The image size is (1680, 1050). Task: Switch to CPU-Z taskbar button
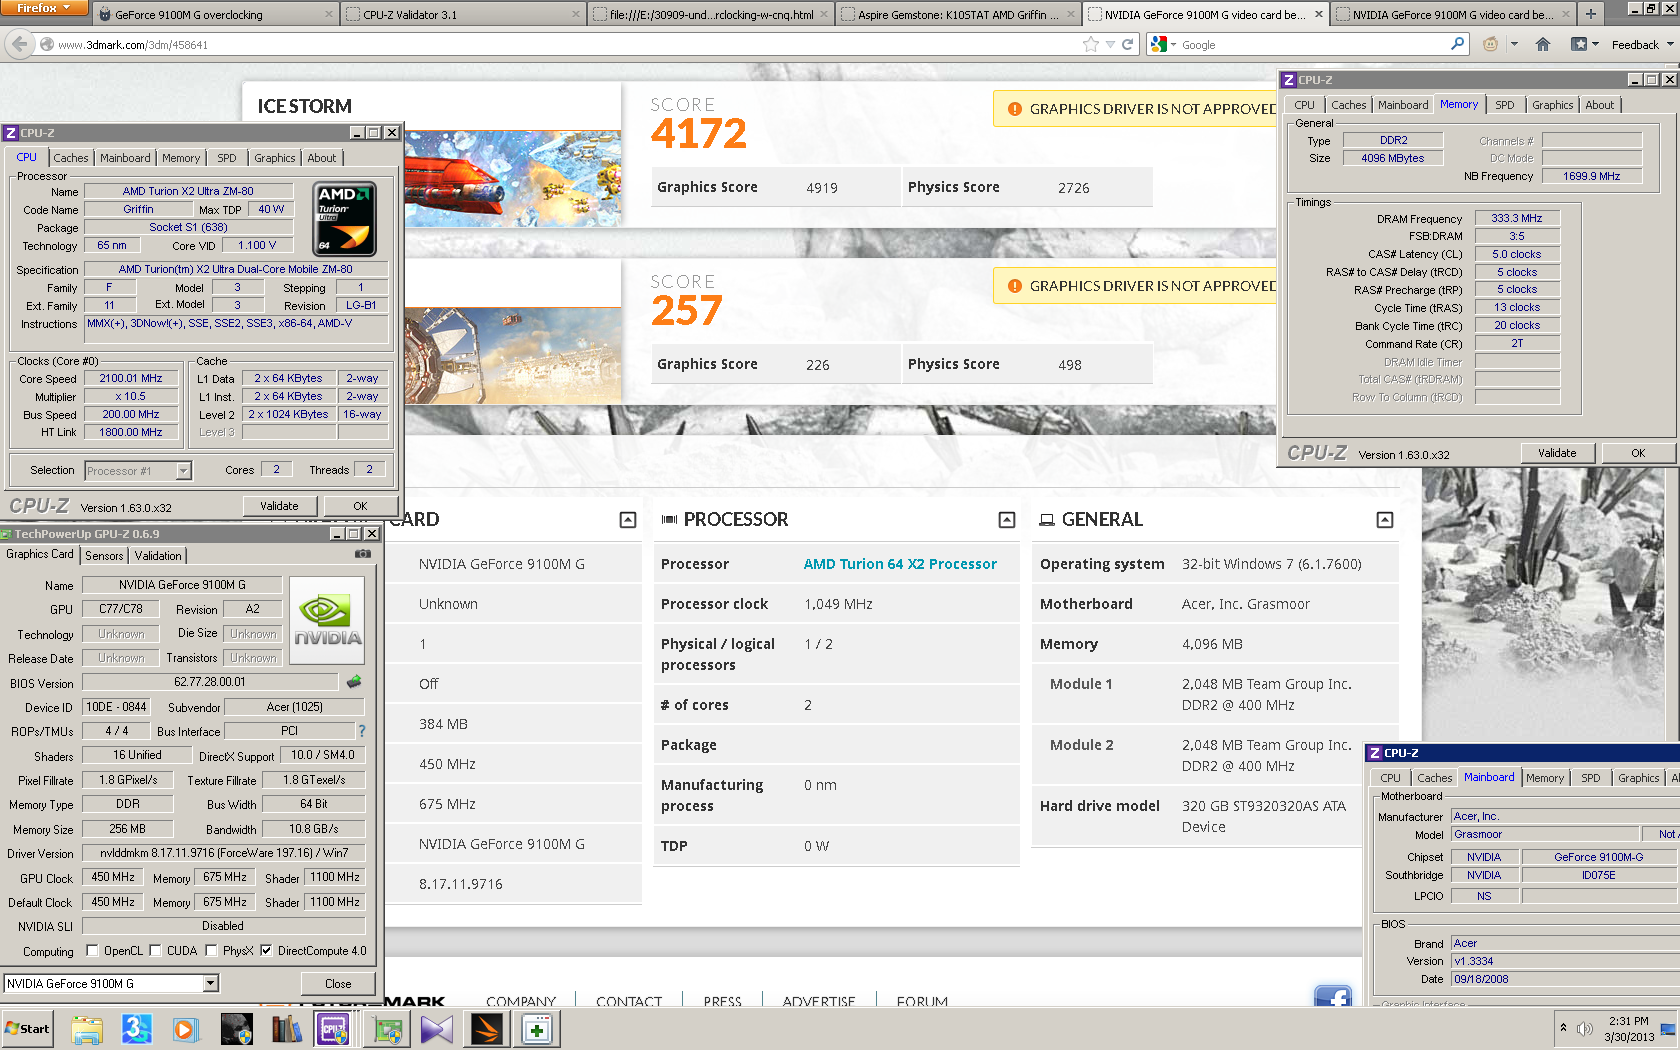(334, 1029)
